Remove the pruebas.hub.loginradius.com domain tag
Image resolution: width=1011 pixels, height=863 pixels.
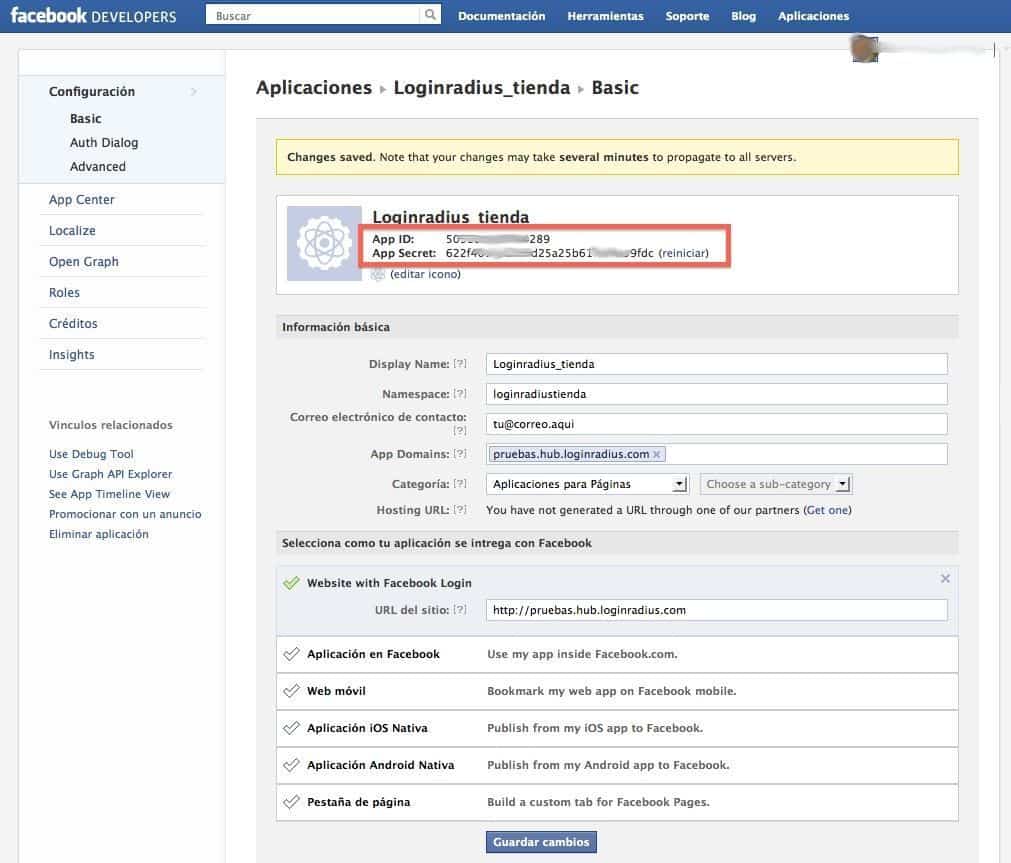pyautogui.click(x=656, y=455)
